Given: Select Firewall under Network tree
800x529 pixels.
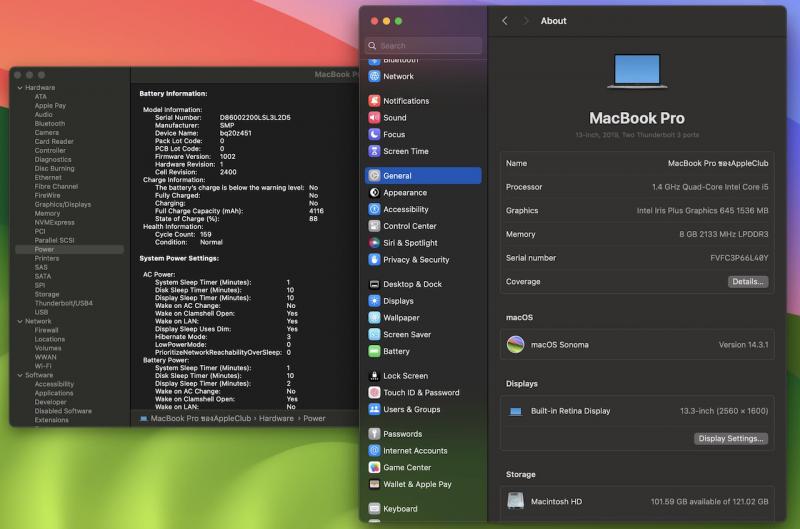Looking at the screenshot, I should tap(46, 330).
